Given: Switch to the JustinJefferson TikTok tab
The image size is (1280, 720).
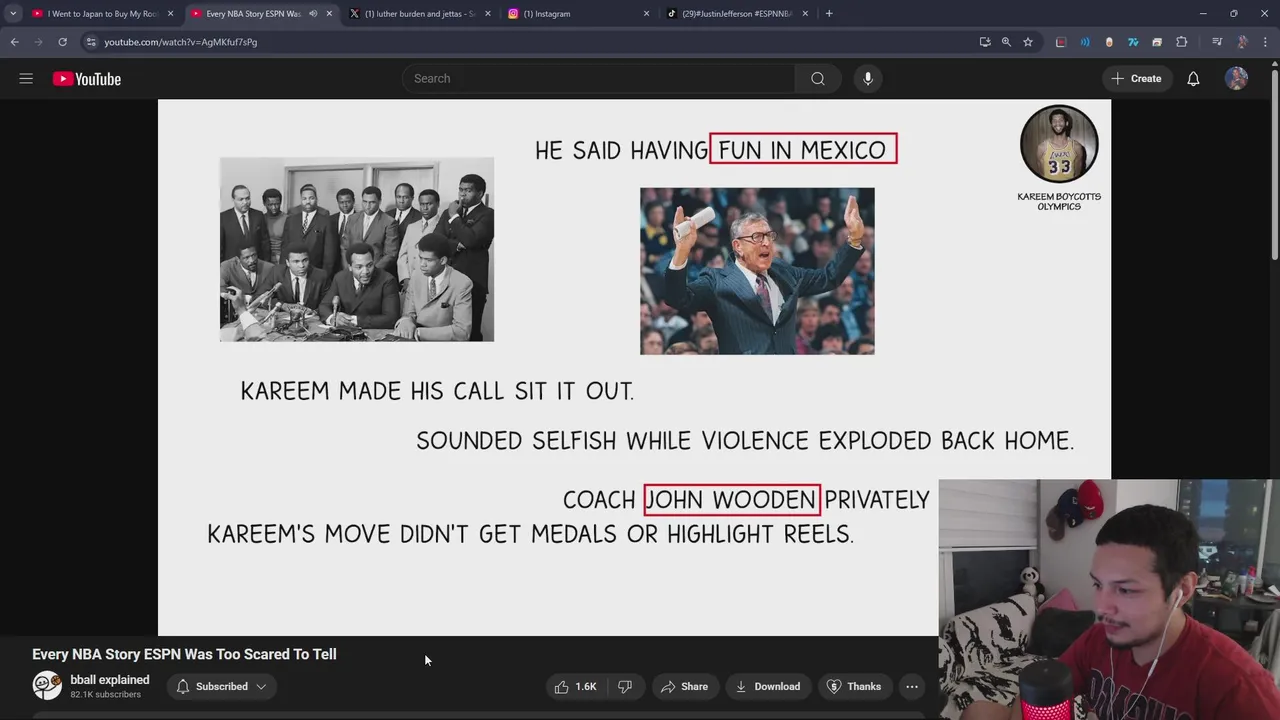Looking at the screenshot, I should [x=735, y=14].
